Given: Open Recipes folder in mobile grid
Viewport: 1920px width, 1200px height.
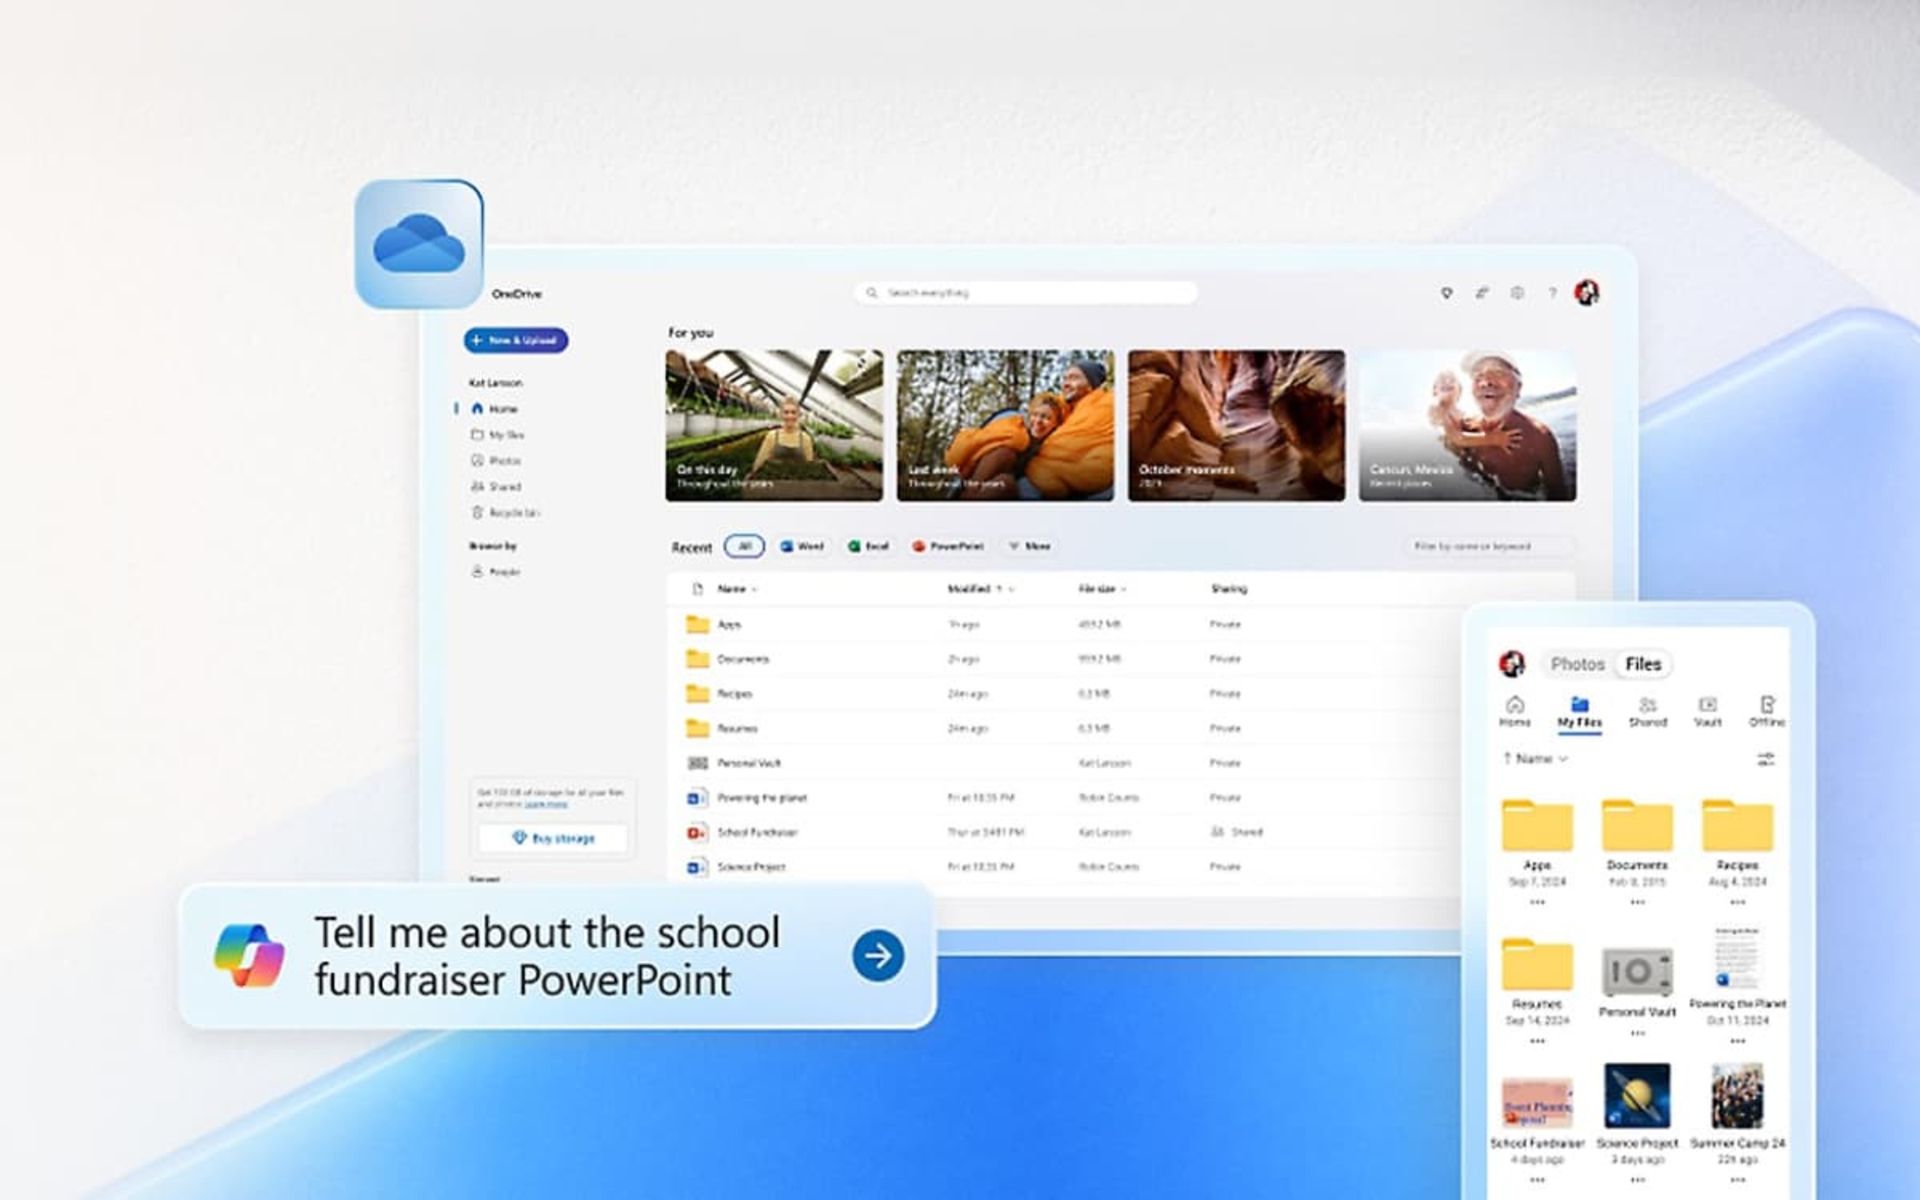Looking at the screenshot, I should click(1738, 824).
